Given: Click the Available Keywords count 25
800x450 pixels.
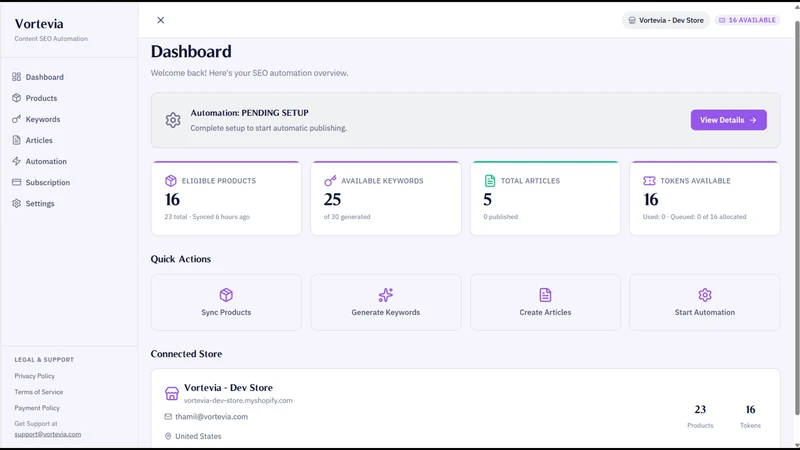Looking at the screenshot, I should point(333,199).
